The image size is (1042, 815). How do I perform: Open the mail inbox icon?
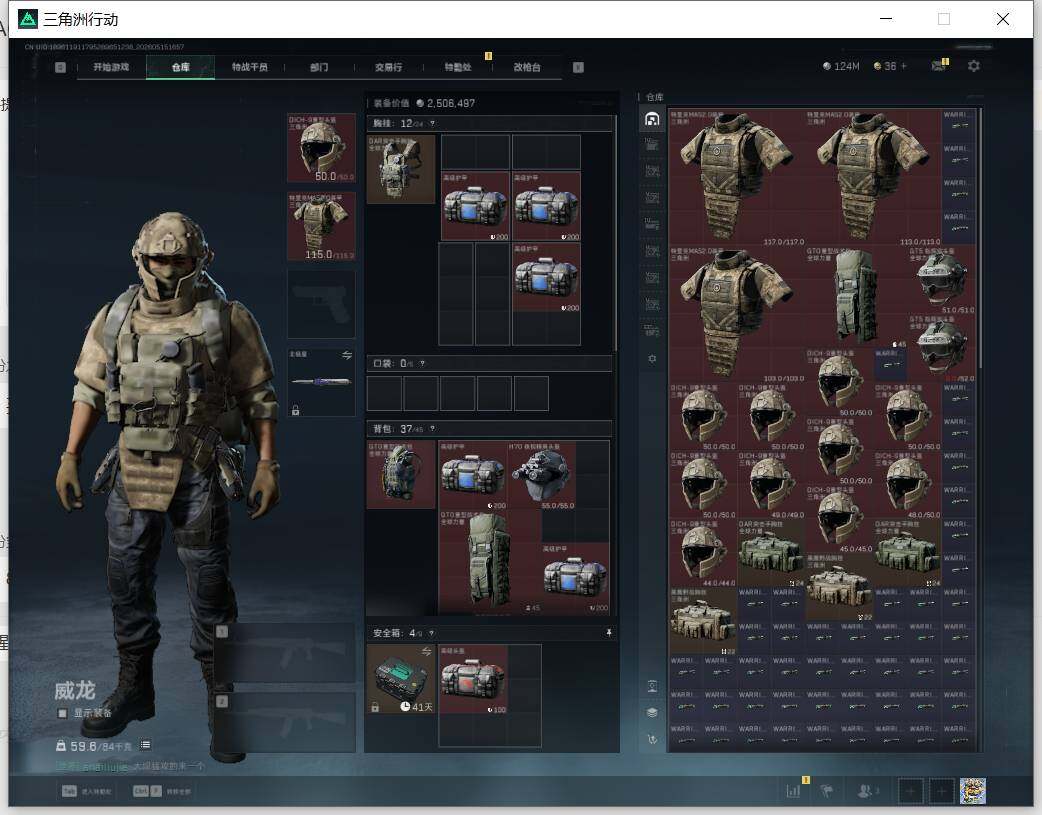938,66
